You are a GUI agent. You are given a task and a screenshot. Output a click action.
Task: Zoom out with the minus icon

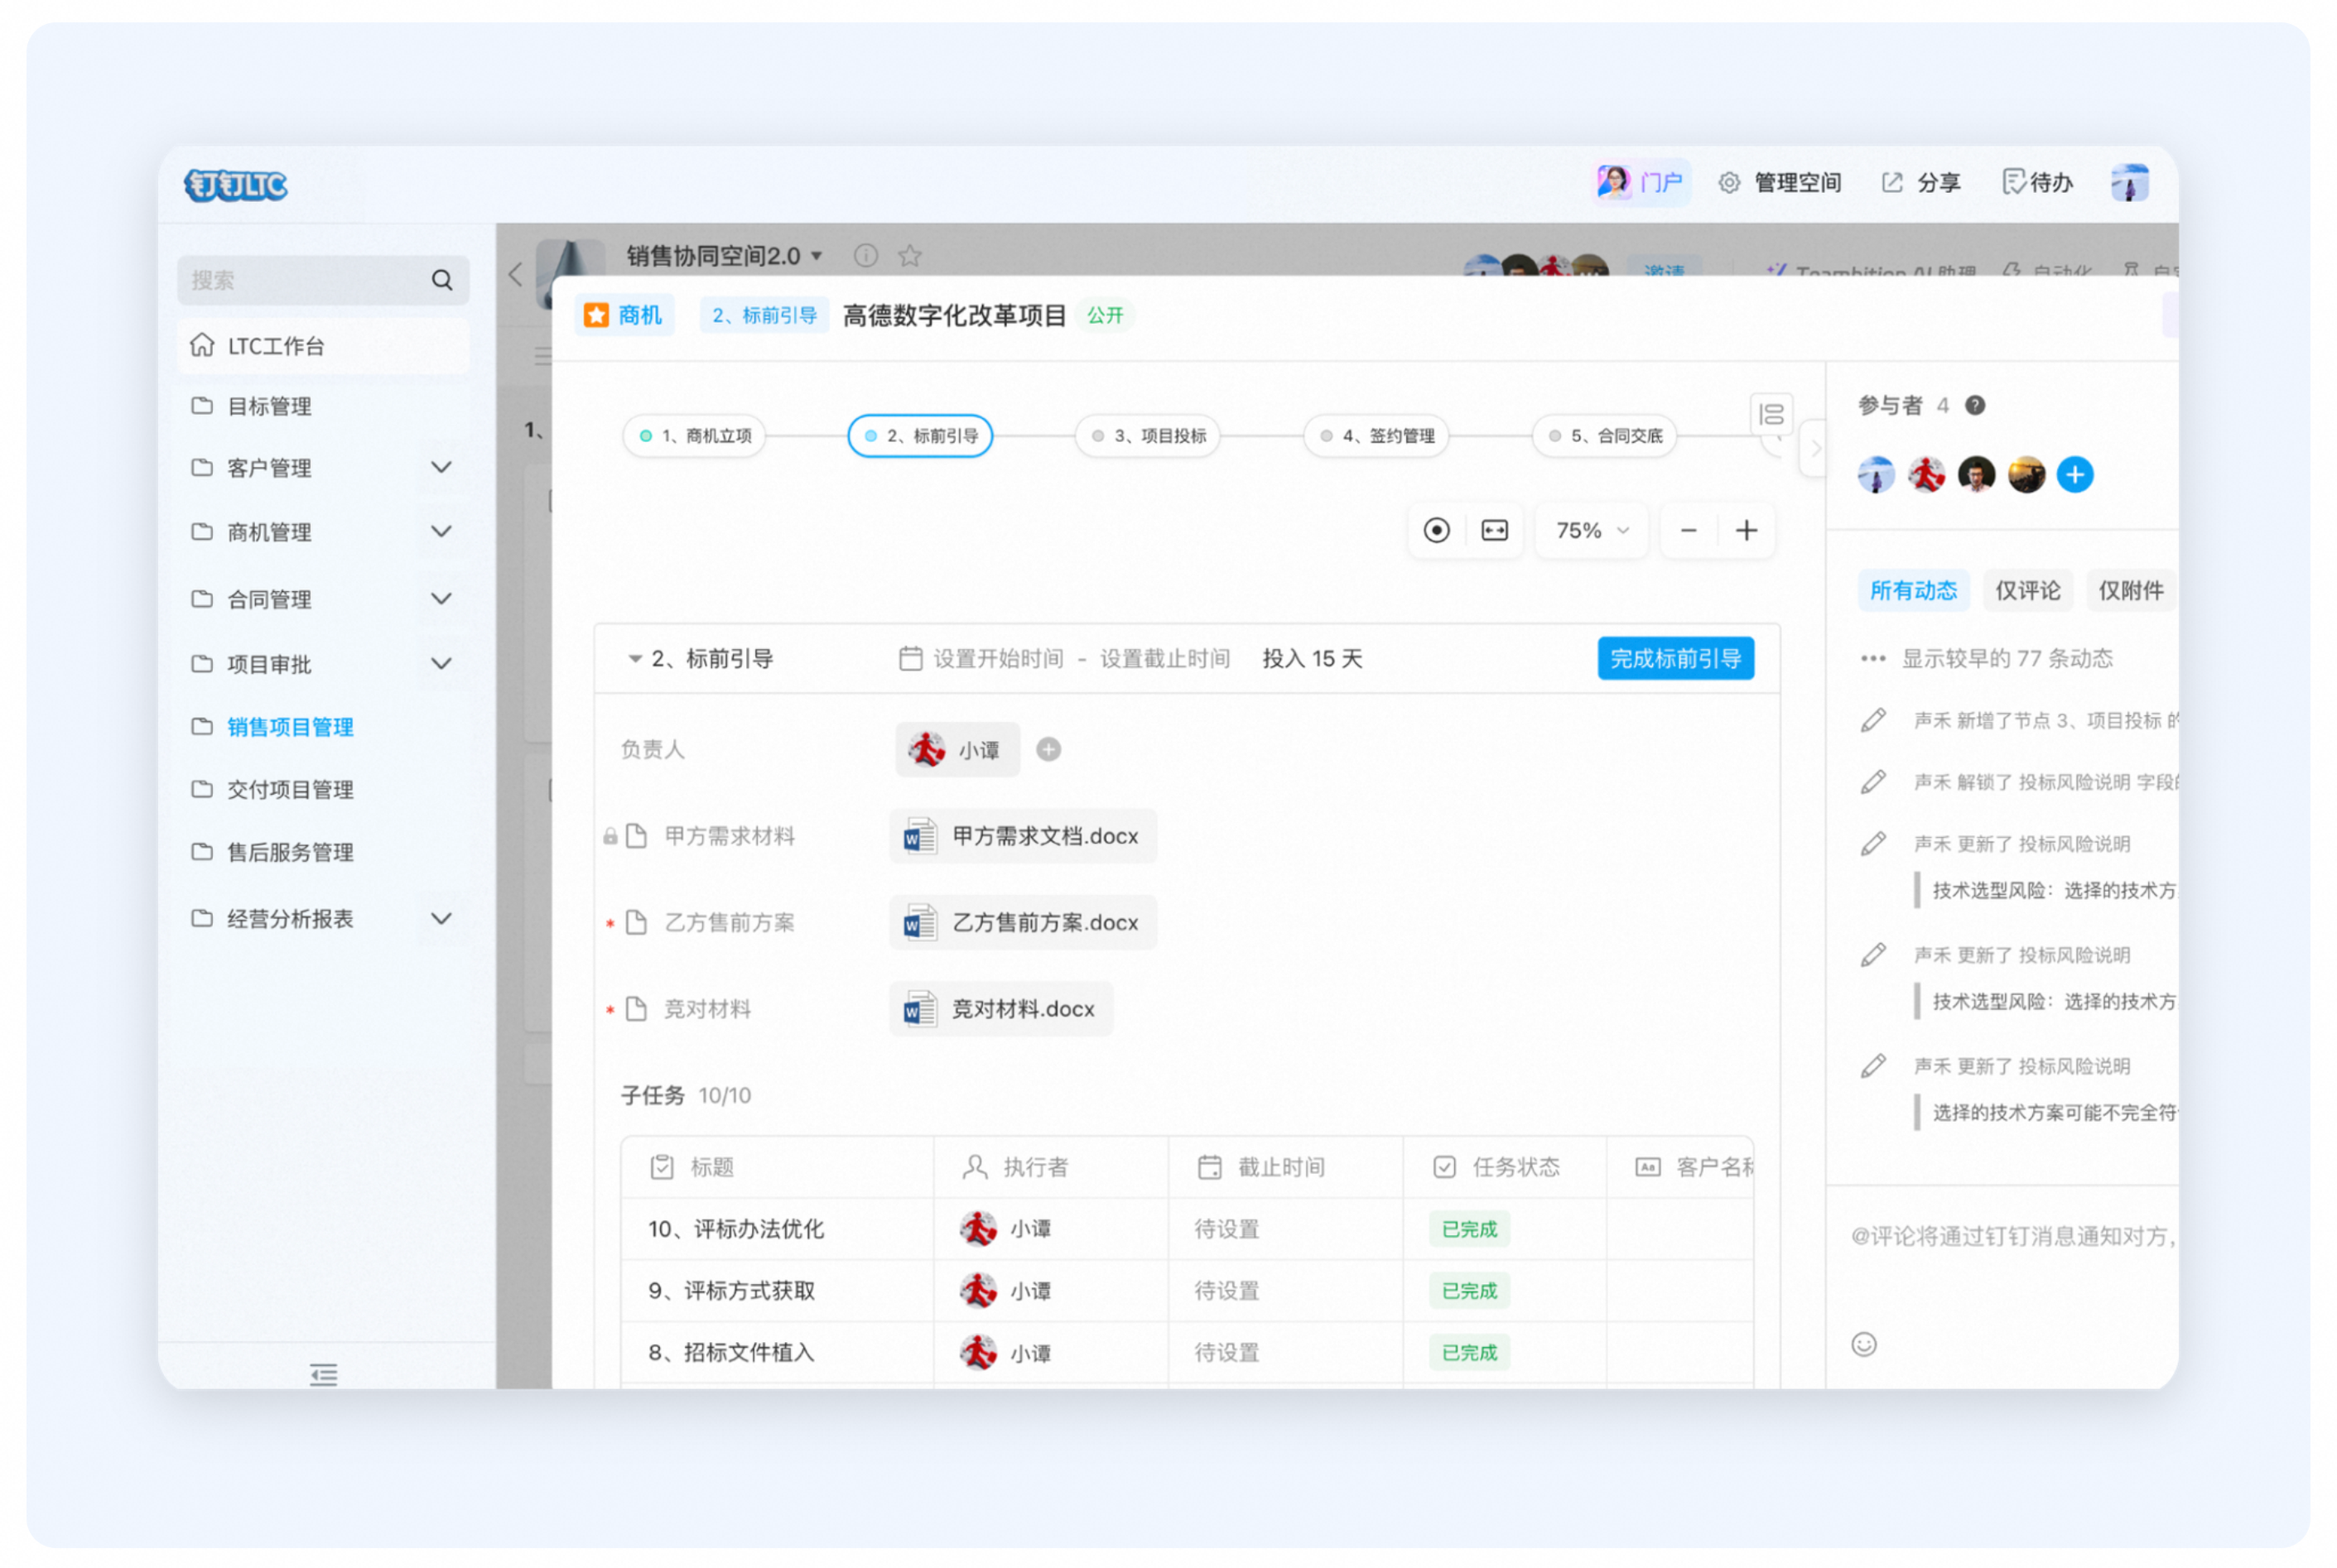(1688, 530)
